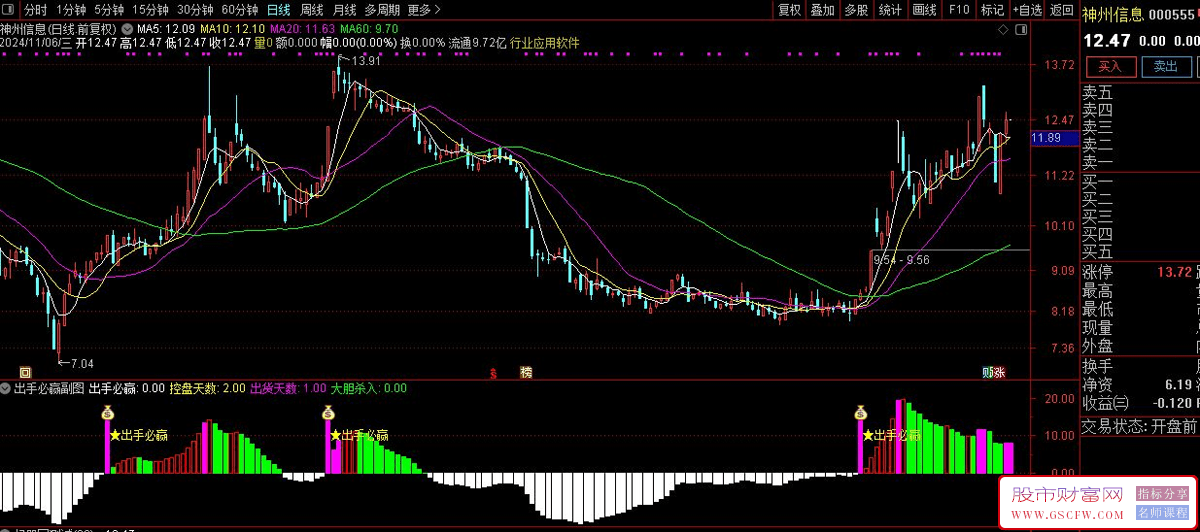Screen dimensions: 1200x532
Task: Click the first ★出手必赢 signal label
Action: click(x=138, y=435)
